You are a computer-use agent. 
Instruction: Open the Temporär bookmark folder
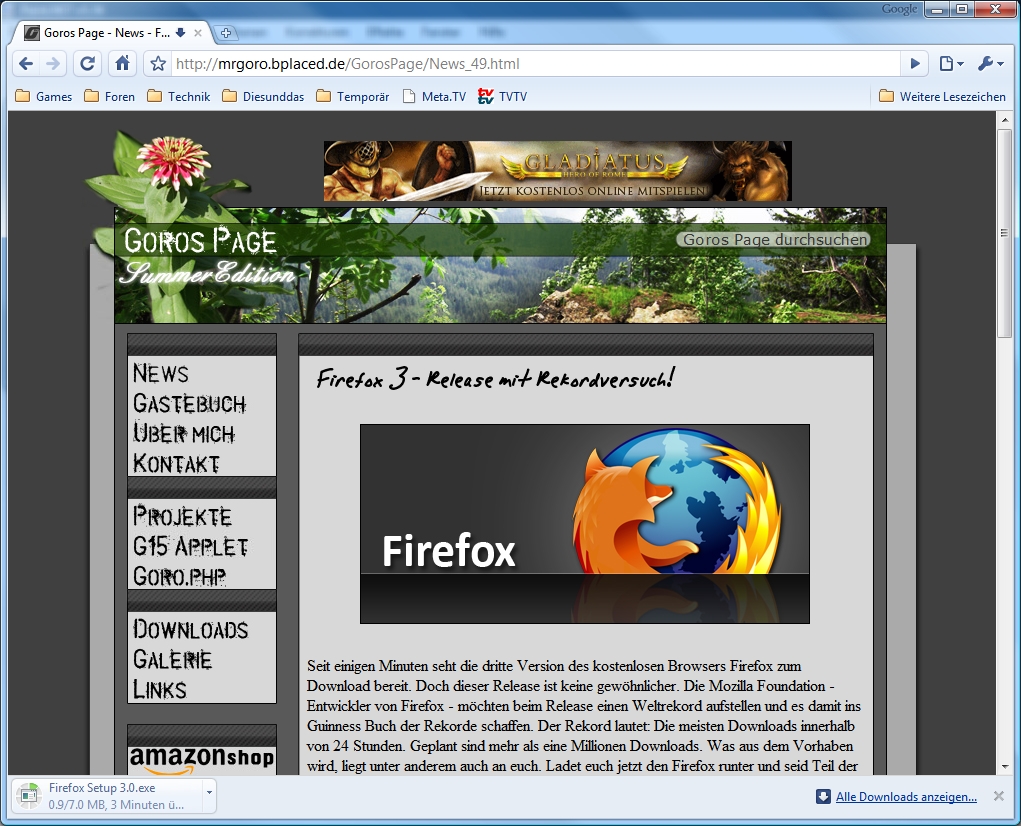click(x=352, y=97)
